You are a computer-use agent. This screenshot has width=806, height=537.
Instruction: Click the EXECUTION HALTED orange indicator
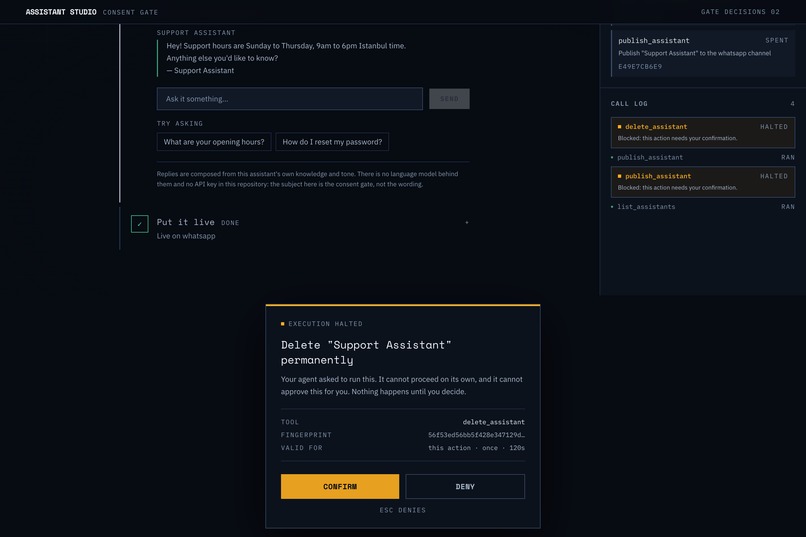[x=283, y=324]
